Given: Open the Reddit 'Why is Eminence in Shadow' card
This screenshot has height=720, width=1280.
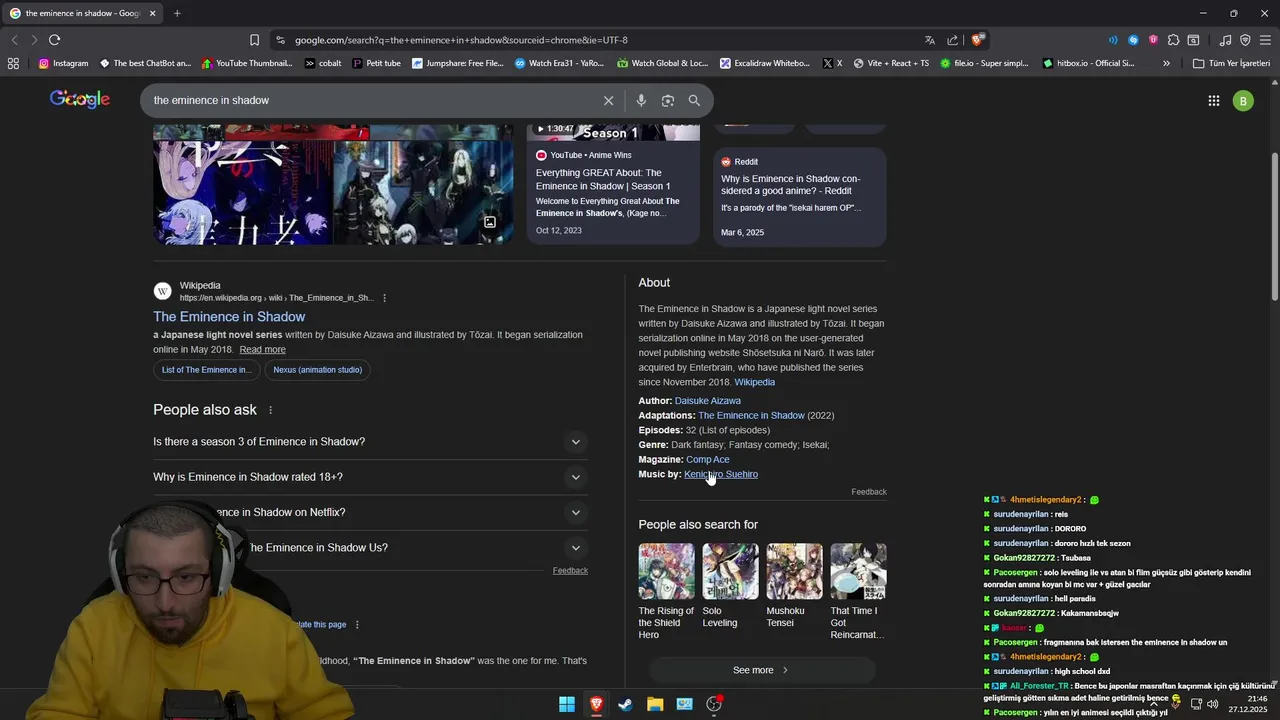Looking at the screenshot, I should [799, 197].
